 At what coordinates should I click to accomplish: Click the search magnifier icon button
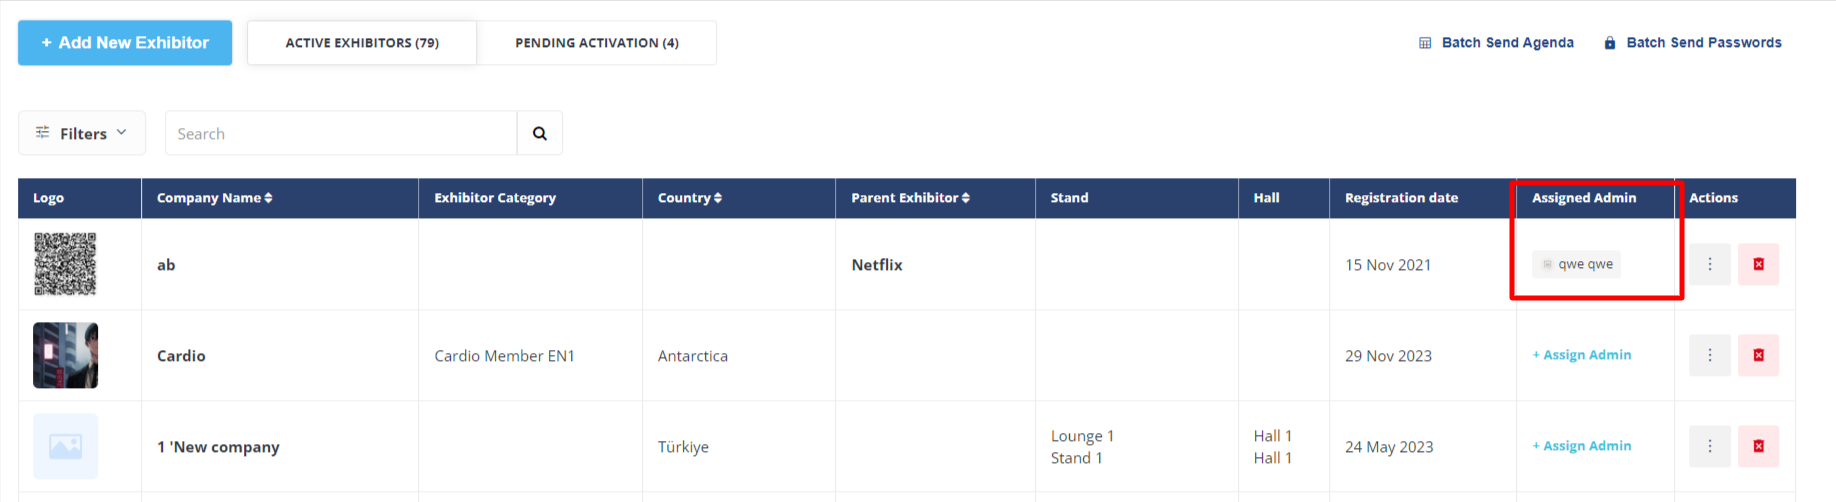540,133
